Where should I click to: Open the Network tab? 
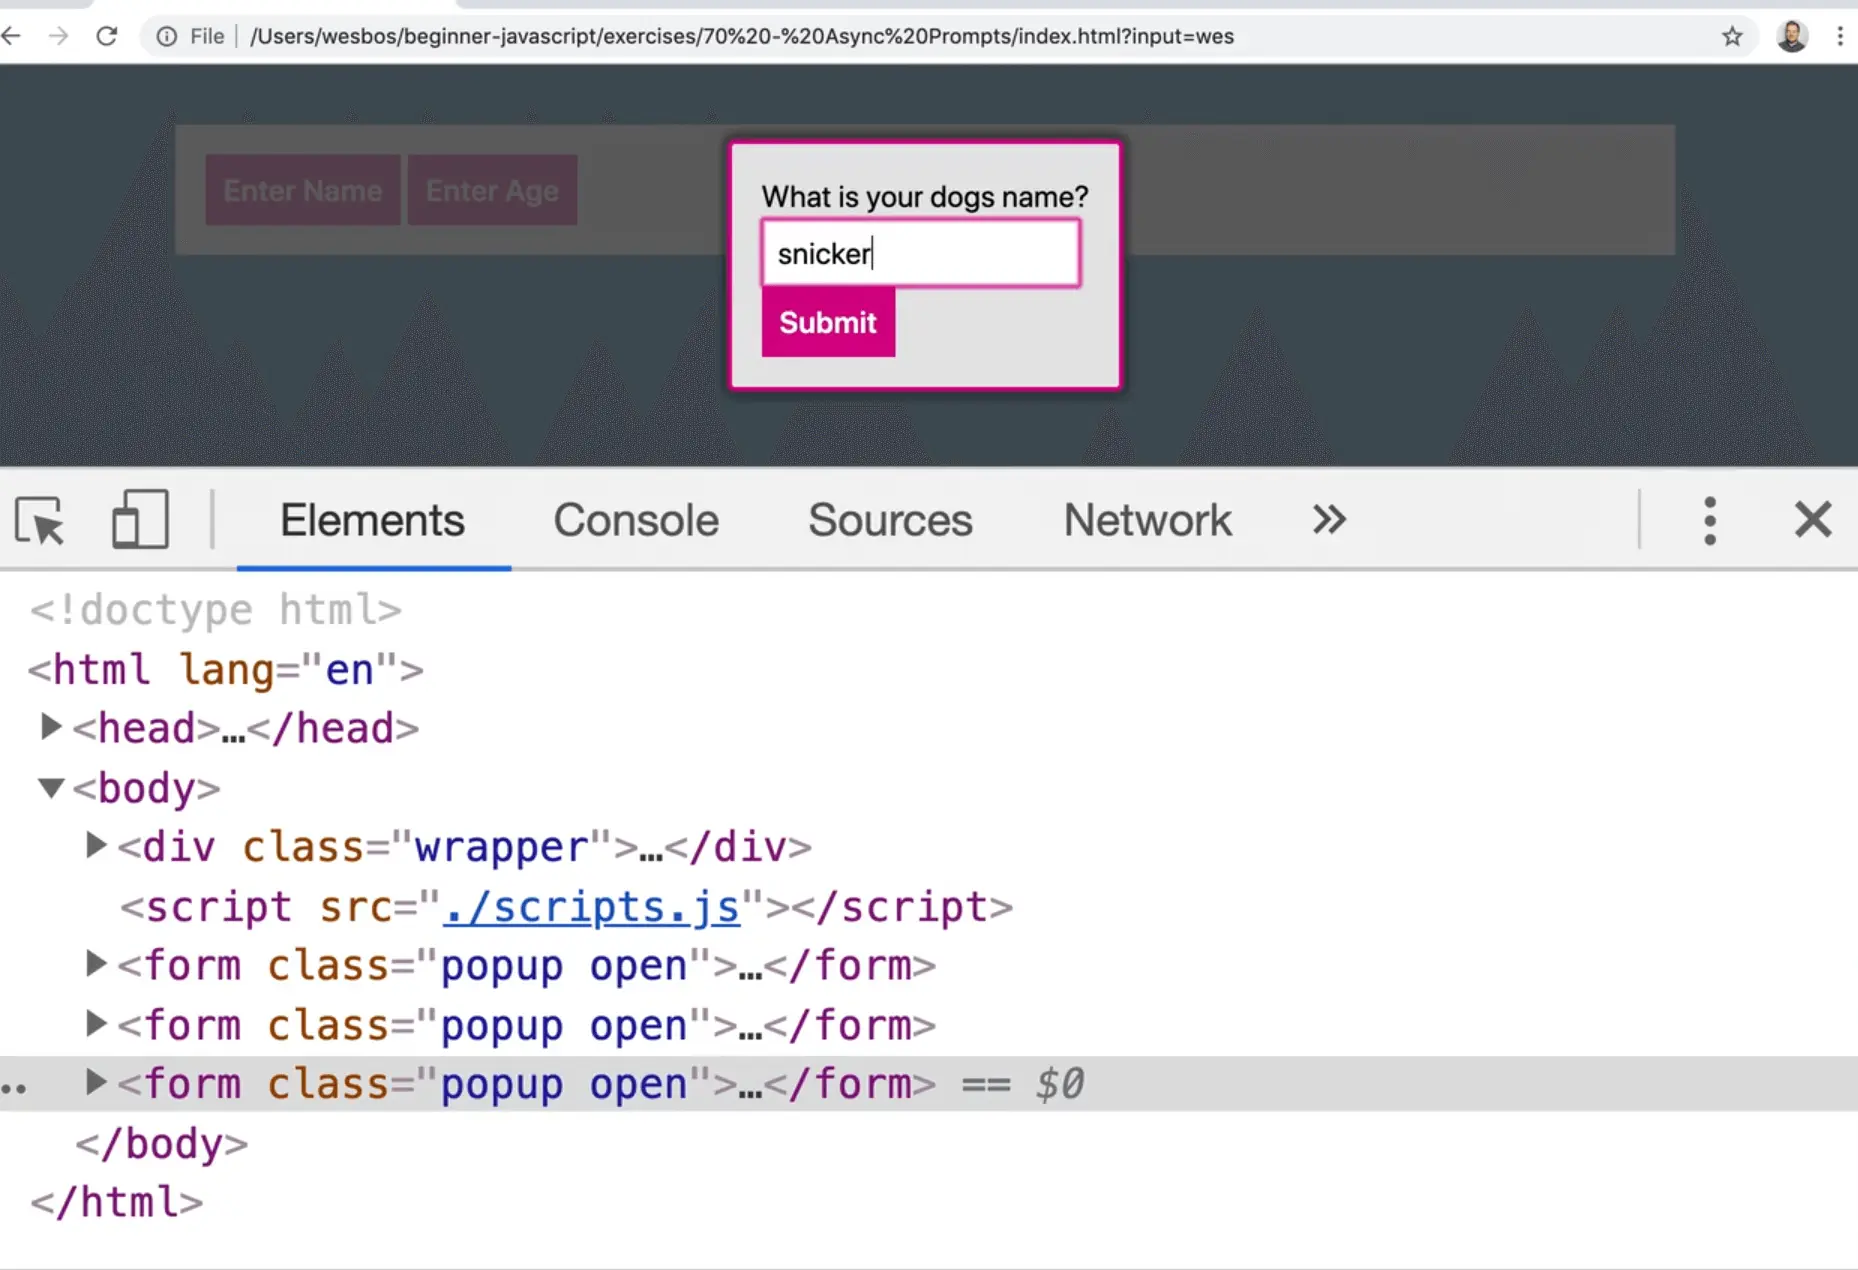coord(1147,520)
